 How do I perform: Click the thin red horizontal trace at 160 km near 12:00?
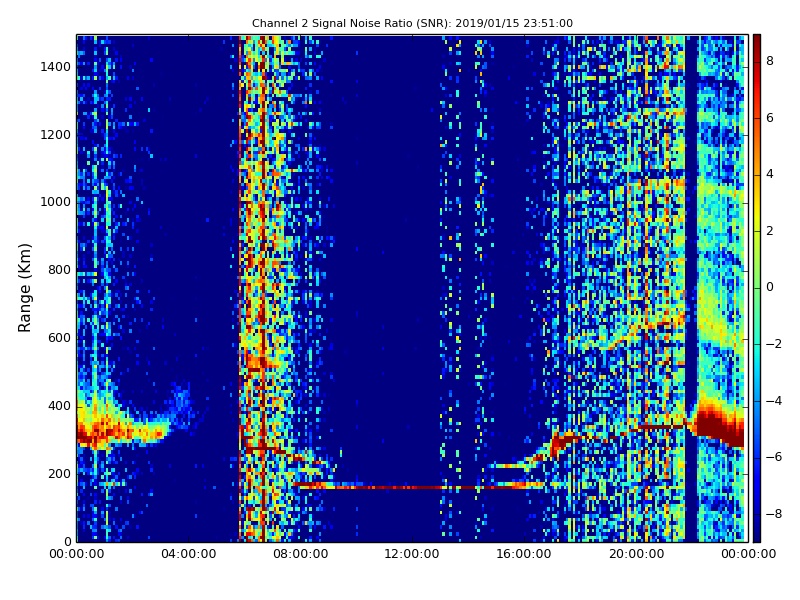413,488
